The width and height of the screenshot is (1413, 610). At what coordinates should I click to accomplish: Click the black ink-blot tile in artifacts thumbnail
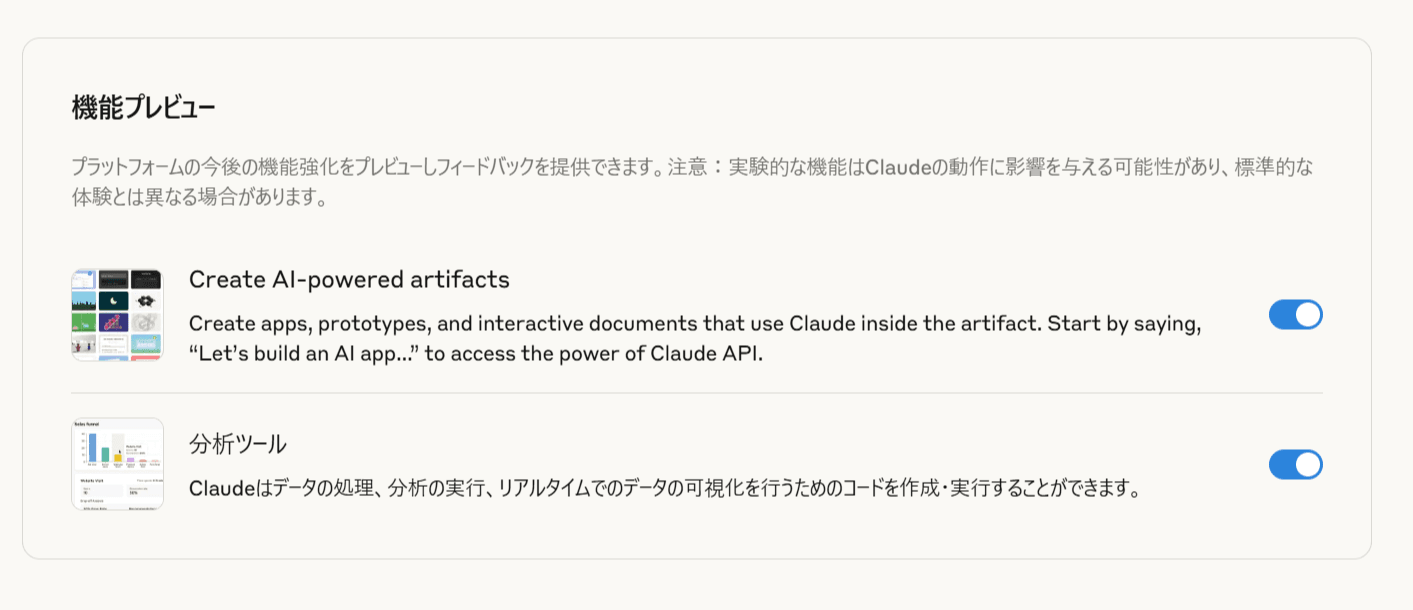point(146,300)
